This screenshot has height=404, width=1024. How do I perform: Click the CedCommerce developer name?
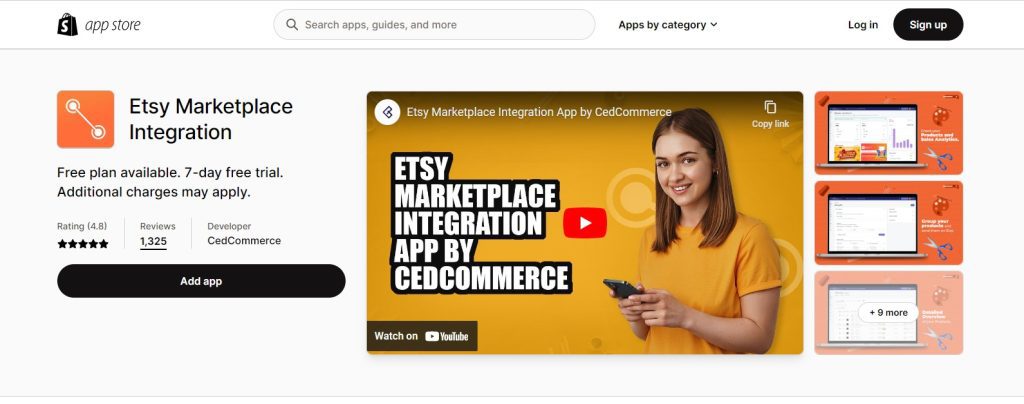click(244, 241)
